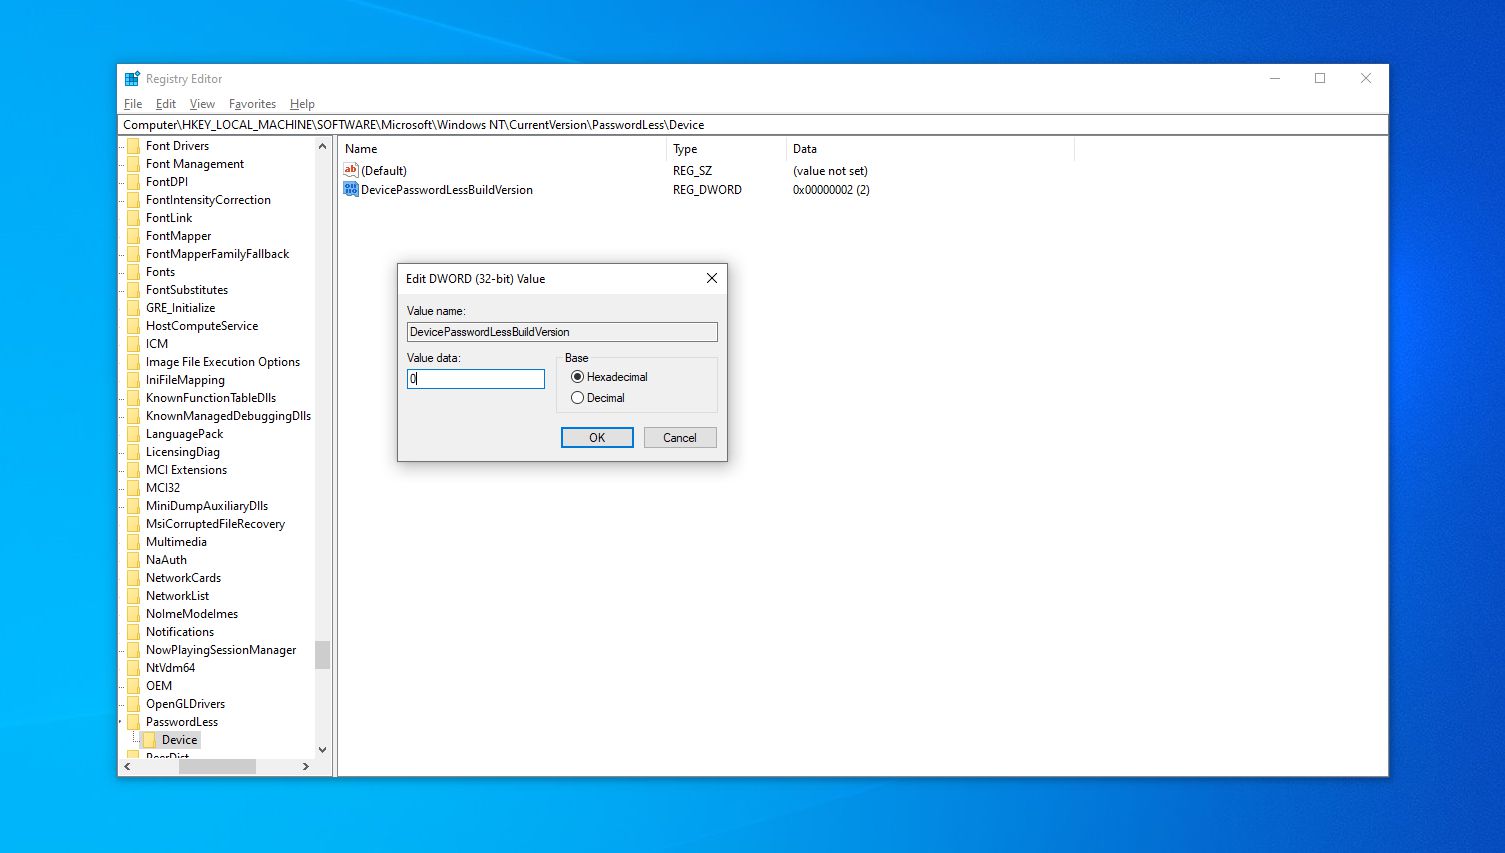Click the tree vertical scrollbar thumb
This screenshot has width=1505, height=853.
(x=322, y=655)
